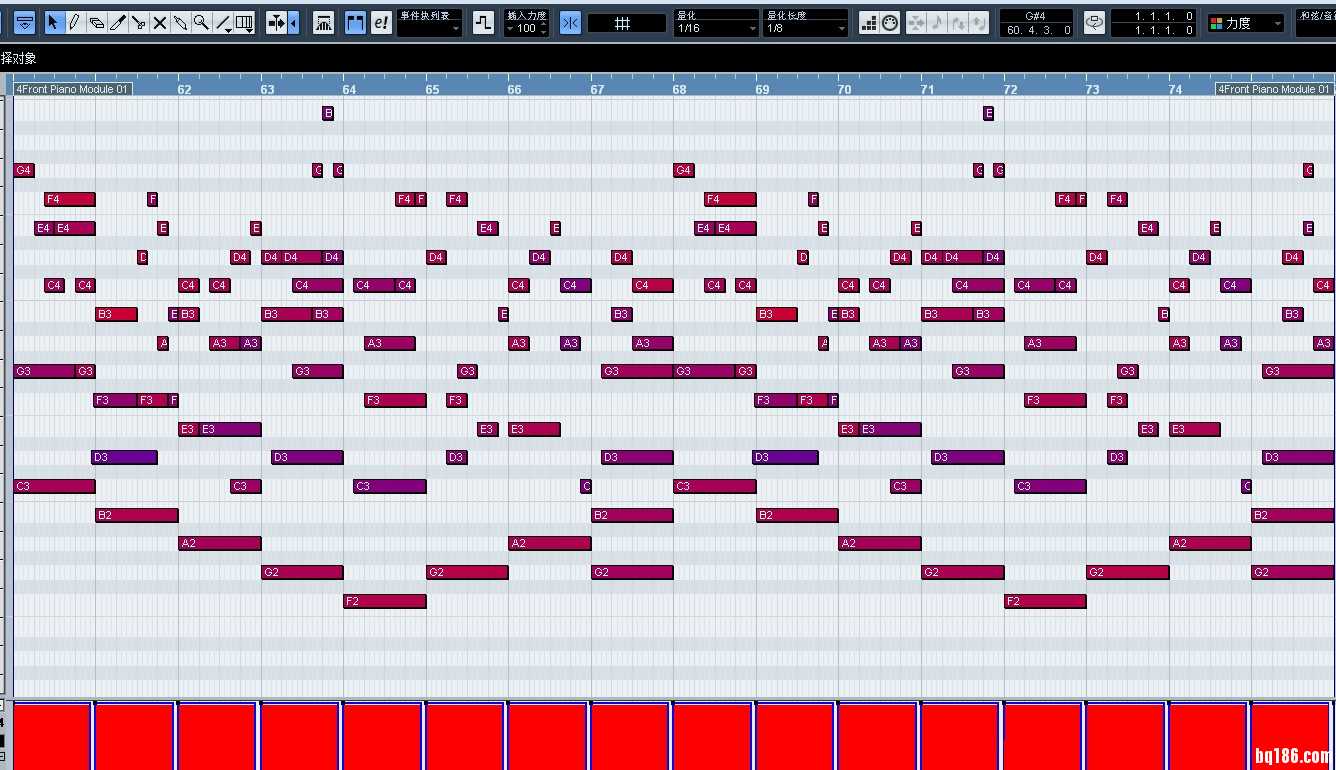
Task: Click the G#4 mouse pitch display
Action: pyautogui.click(x=1036, y=16)
